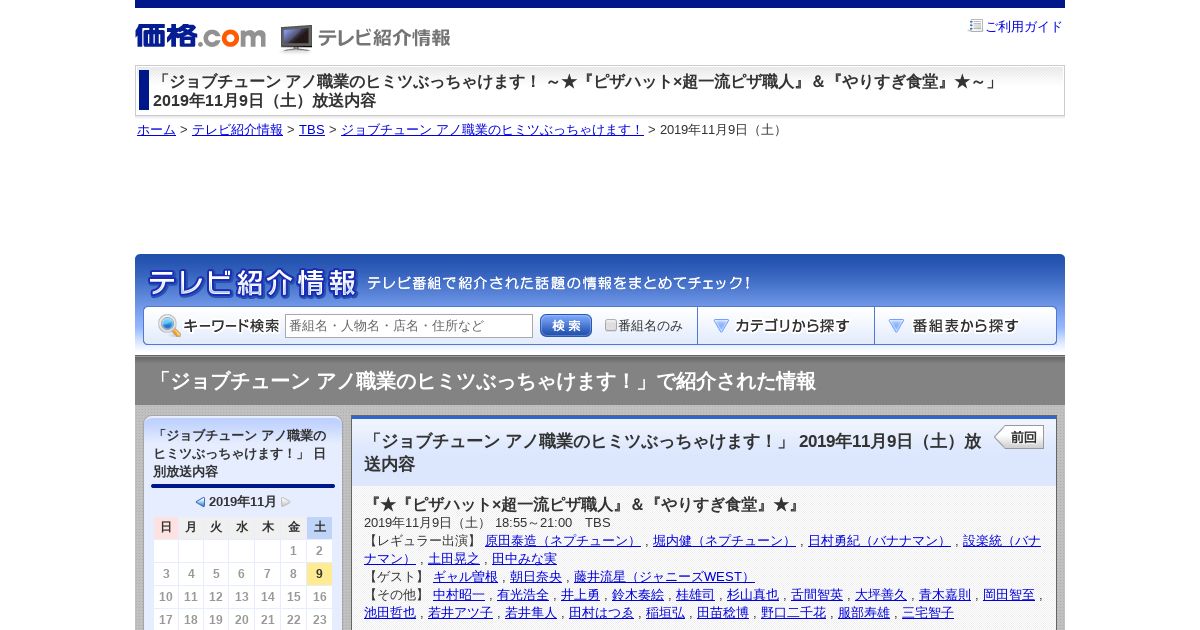Open the 価格.com logo homepage
Screen dimensions: 1200x630
200,36
